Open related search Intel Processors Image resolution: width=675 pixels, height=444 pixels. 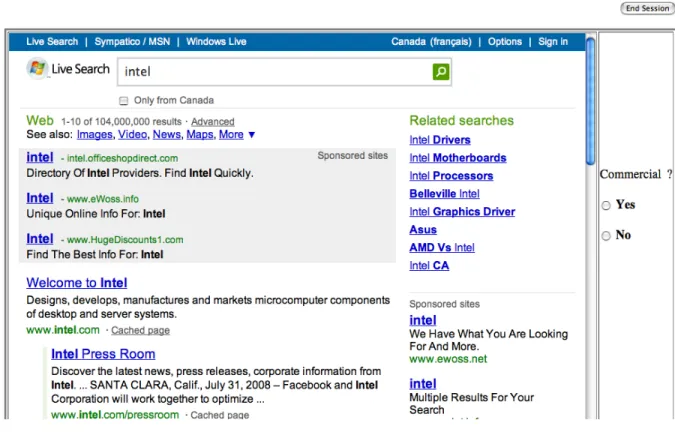click(x=451, y=176)
